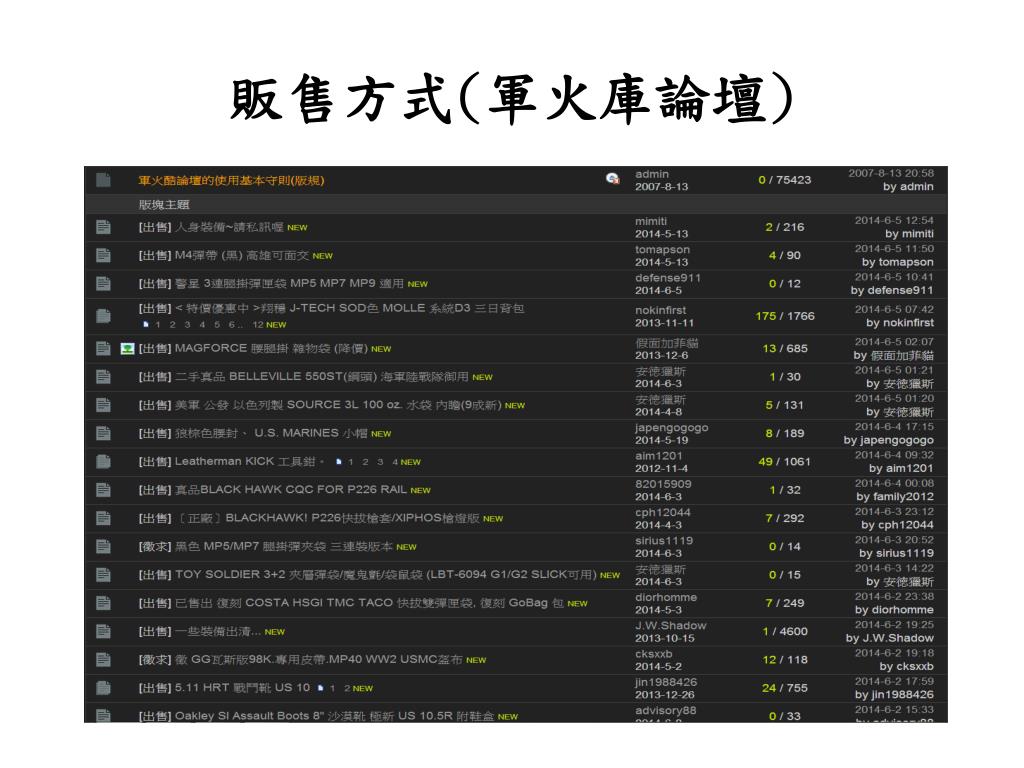Open author cph12044 in author column
This screenshot has width=1024, height=768.
[x=662, y=512]
